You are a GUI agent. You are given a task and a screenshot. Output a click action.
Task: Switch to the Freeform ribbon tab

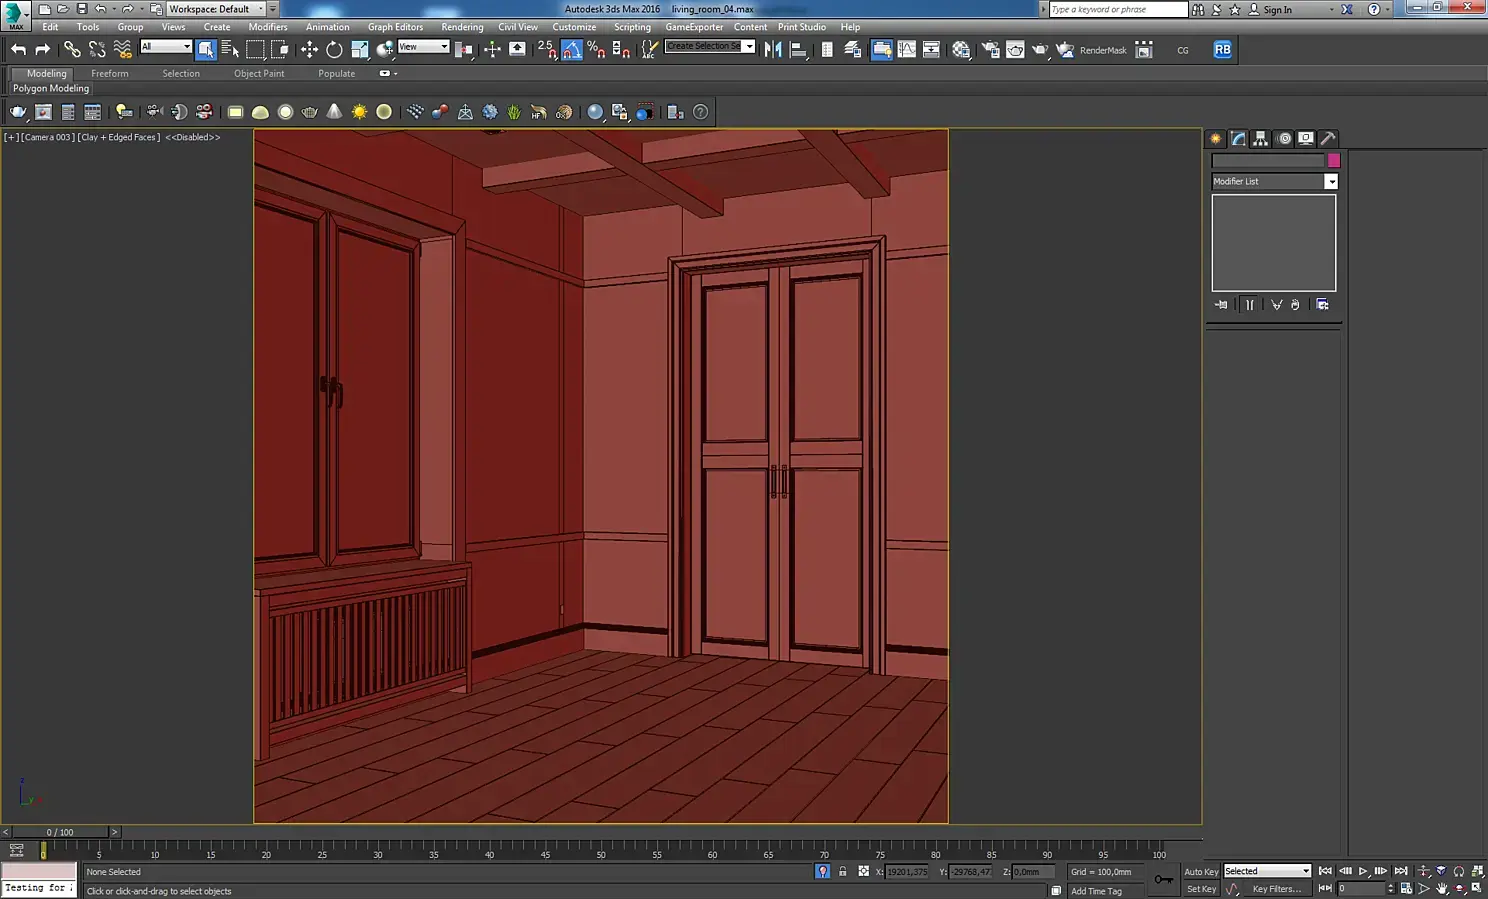(x=109, y=74)
